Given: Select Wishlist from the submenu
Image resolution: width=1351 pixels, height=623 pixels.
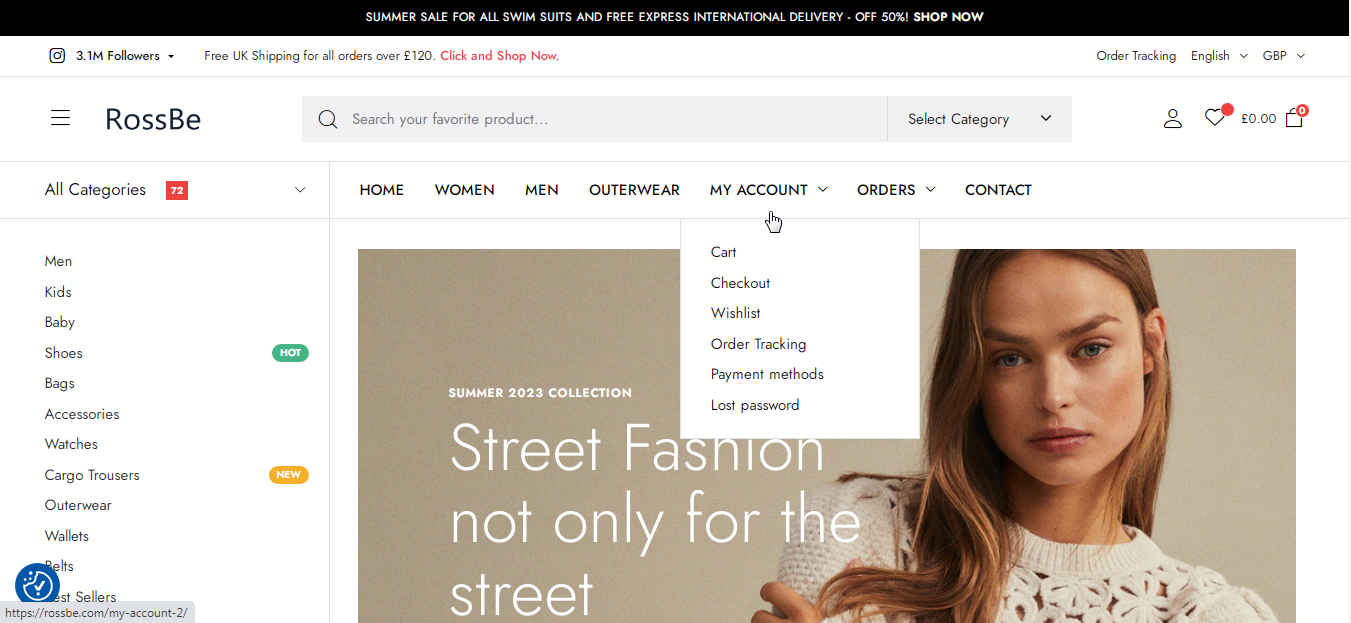Looking at the screenshot, I should (736, 313).
